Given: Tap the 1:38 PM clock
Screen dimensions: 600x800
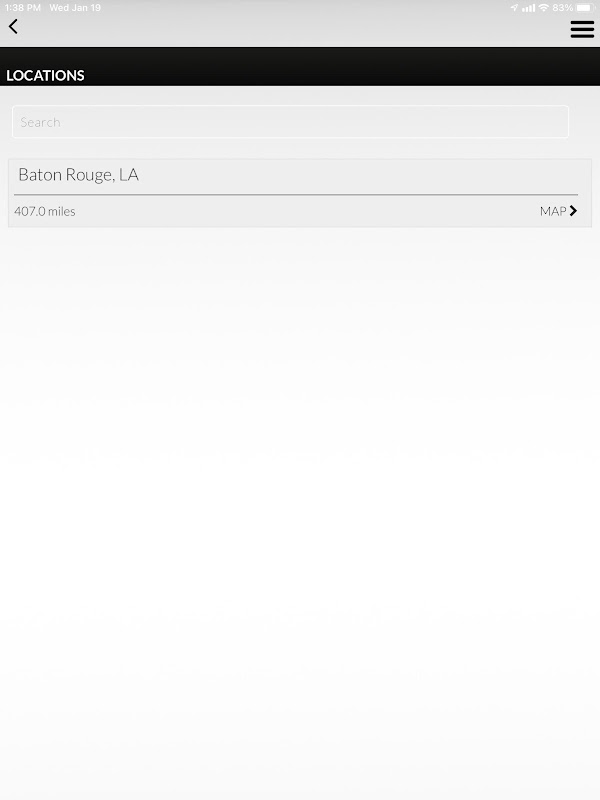Looking at the screenshot, I should click(22, 8).
